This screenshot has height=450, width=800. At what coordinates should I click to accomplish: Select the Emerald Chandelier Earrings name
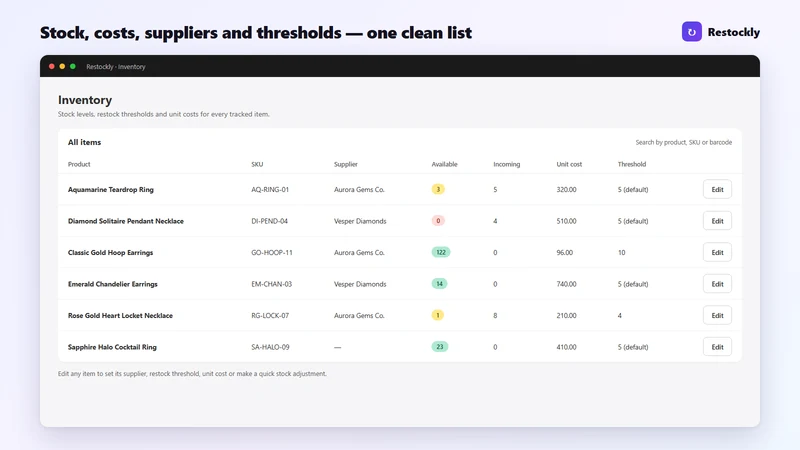point(113,284)
